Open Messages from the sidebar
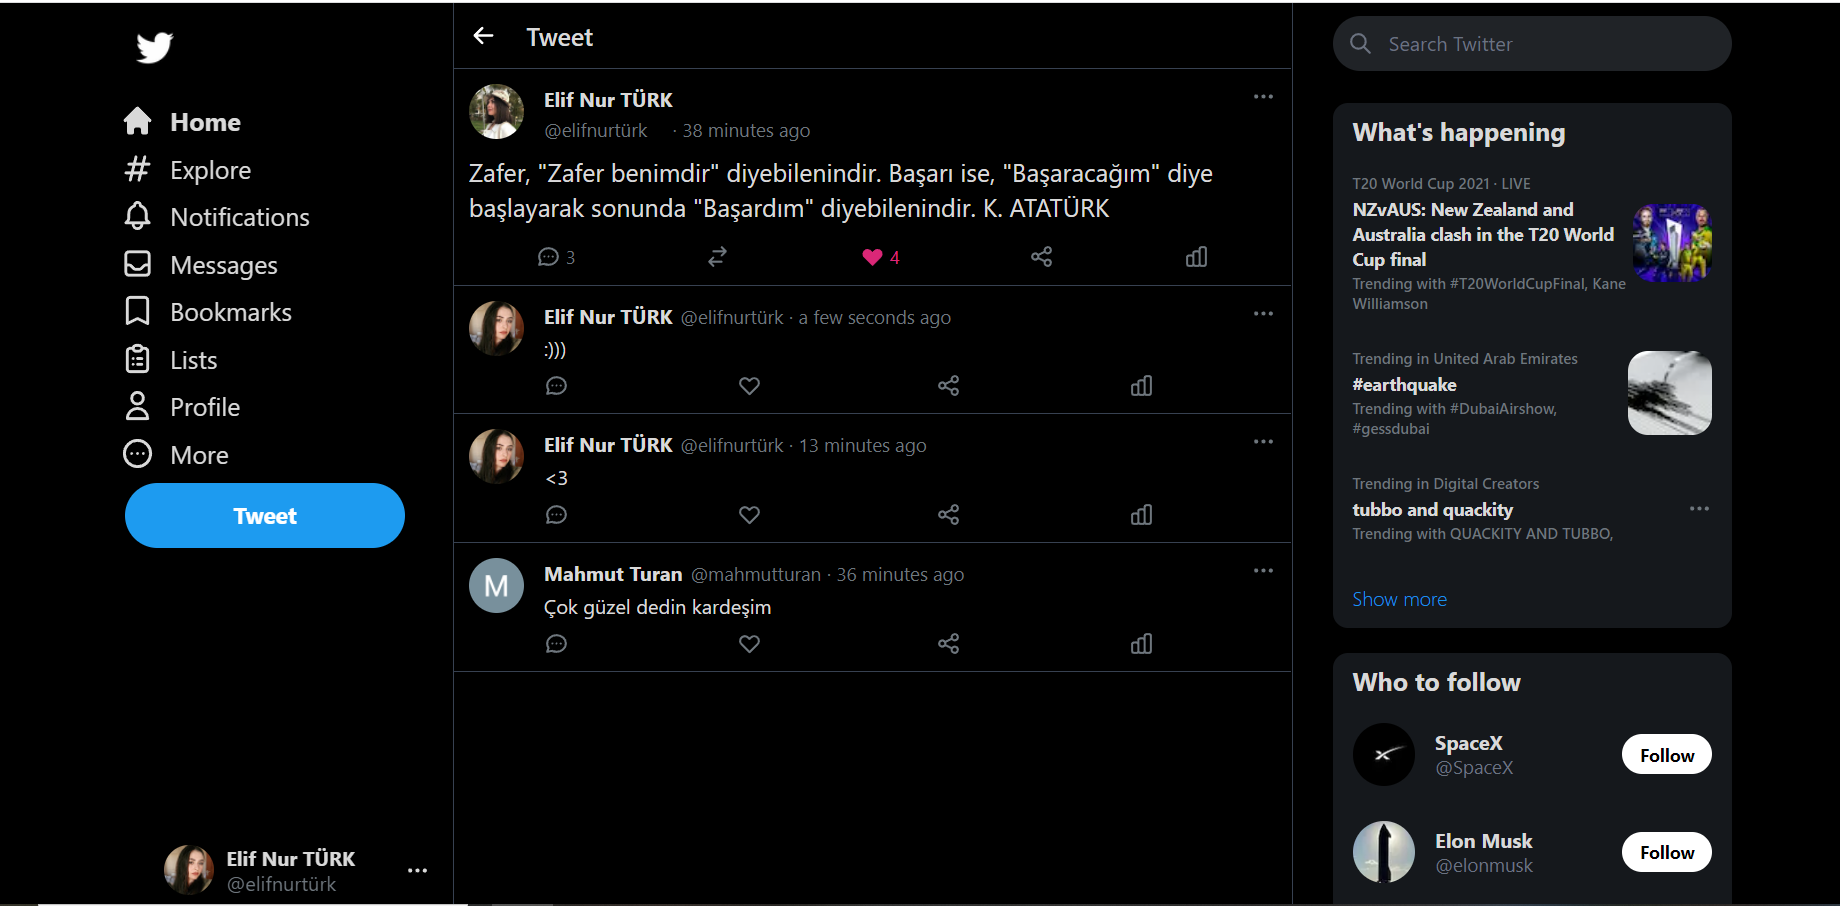 click(x=200, y=265)
